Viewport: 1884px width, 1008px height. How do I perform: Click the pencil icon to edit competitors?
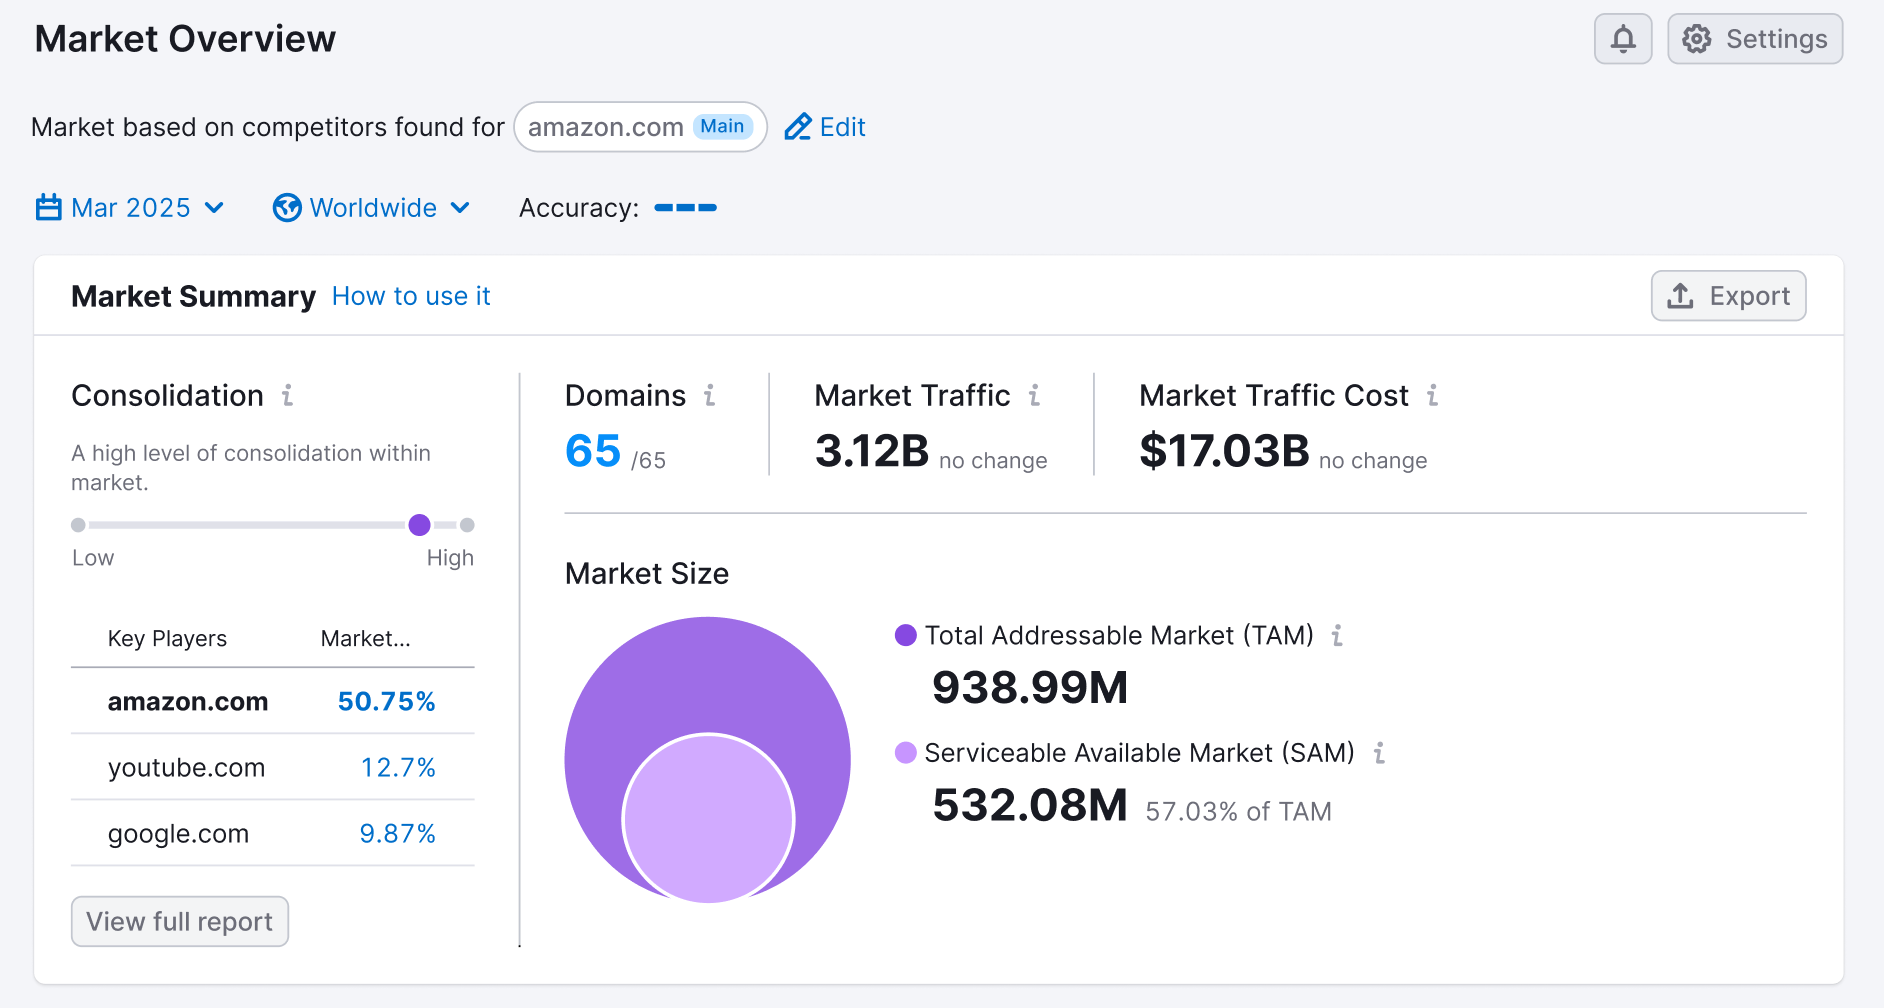(797, 127)
